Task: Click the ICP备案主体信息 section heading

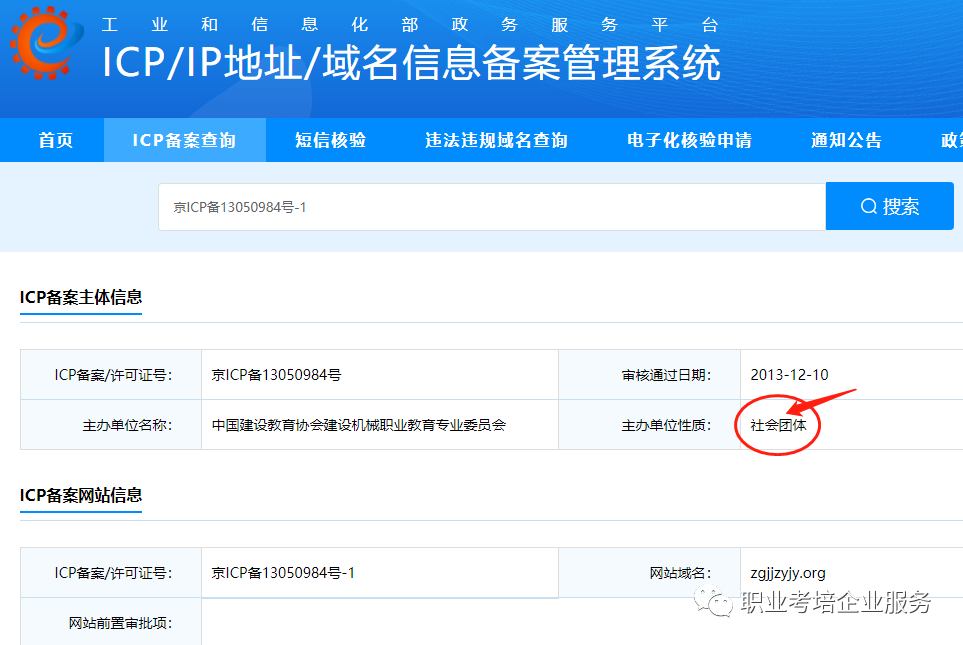Action: (x=81, y=297)
